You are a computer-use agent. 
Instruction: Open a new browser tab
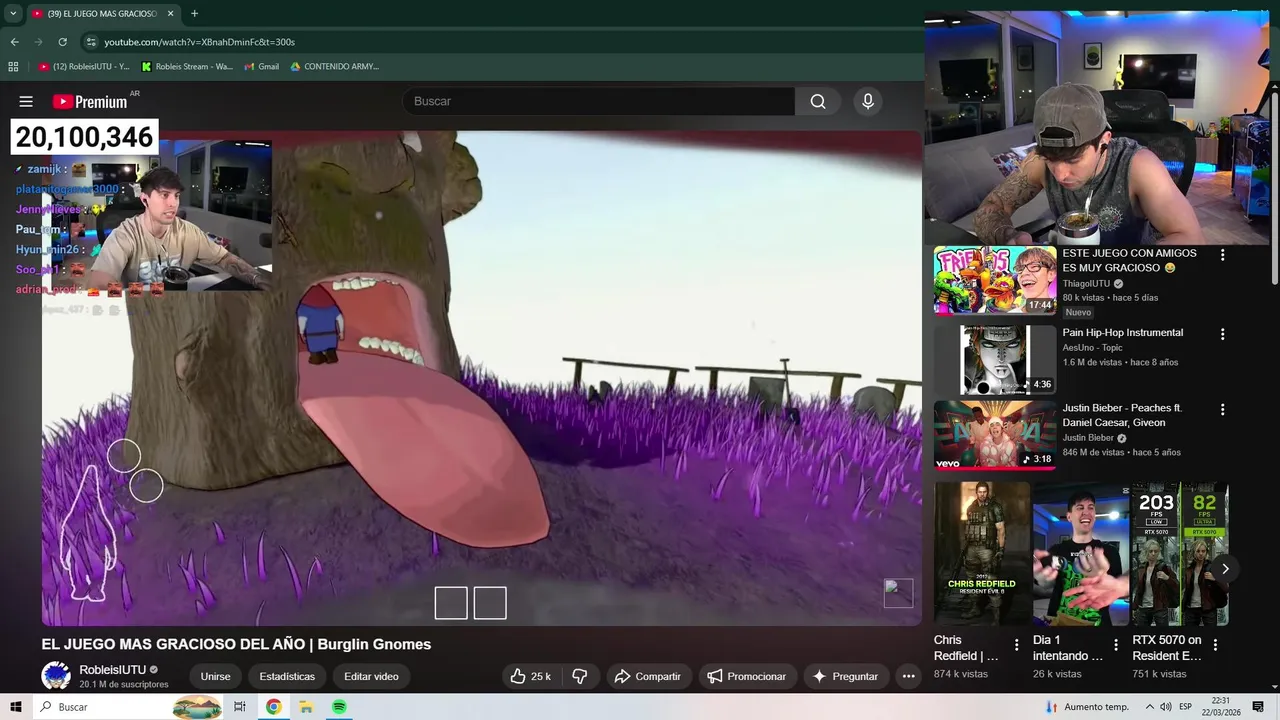pos(194,14)
